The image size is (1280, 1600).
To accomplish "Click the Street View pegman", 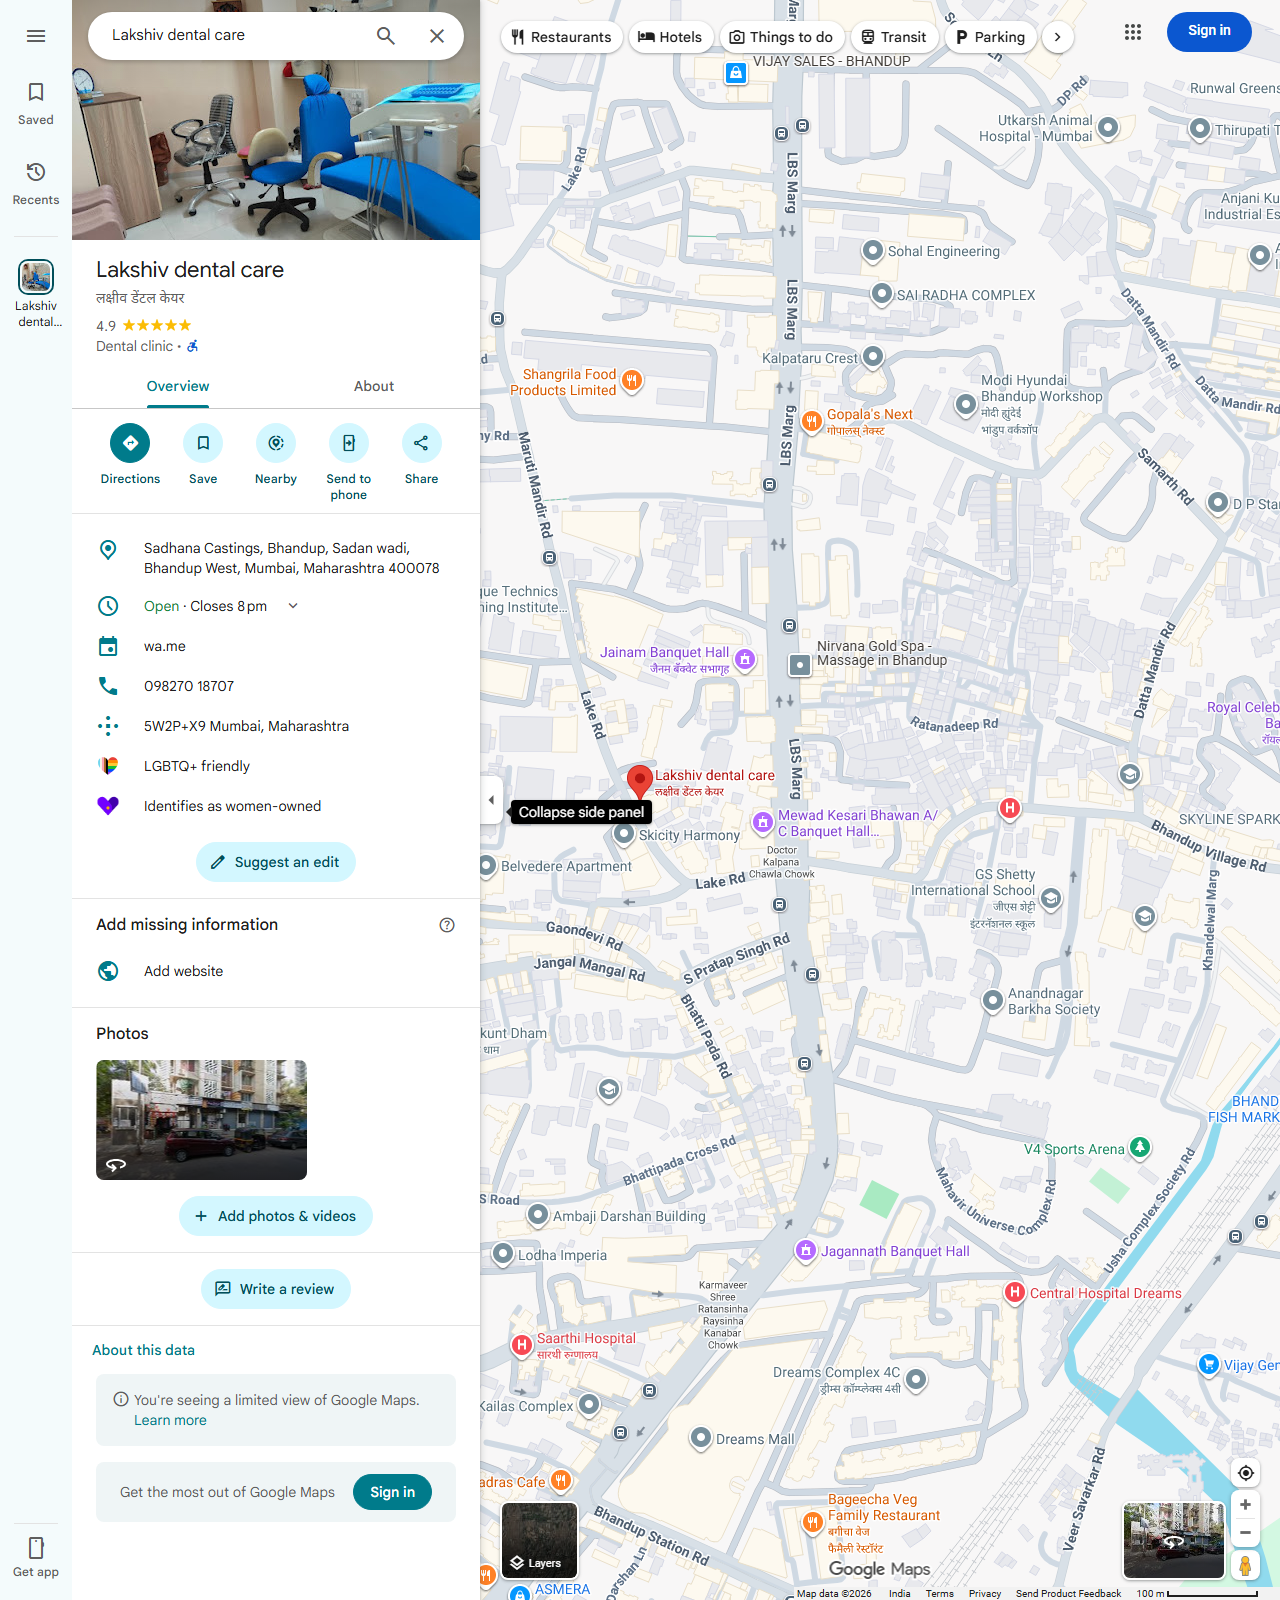I will pyautogui.click(x=1245, y=1565).
